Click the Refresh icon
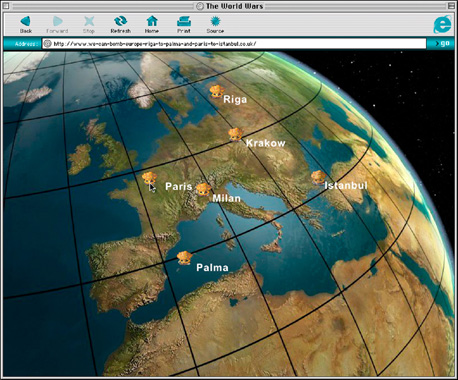This screenshot has width=458, height=380. click(x=120, y=22)
